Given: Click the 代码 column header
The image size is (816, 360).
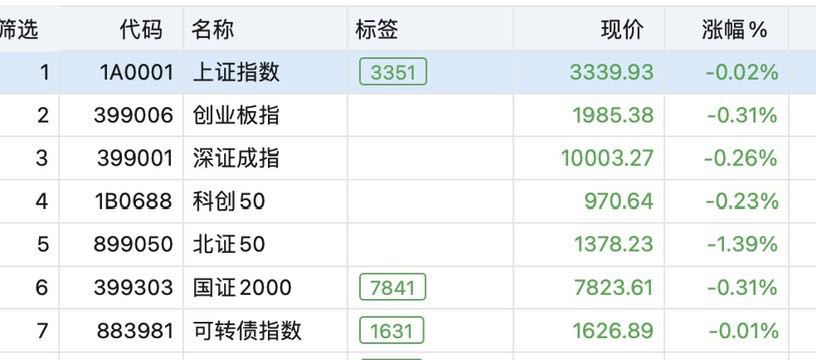Looking at the screenshot, I should pos(141,30).
